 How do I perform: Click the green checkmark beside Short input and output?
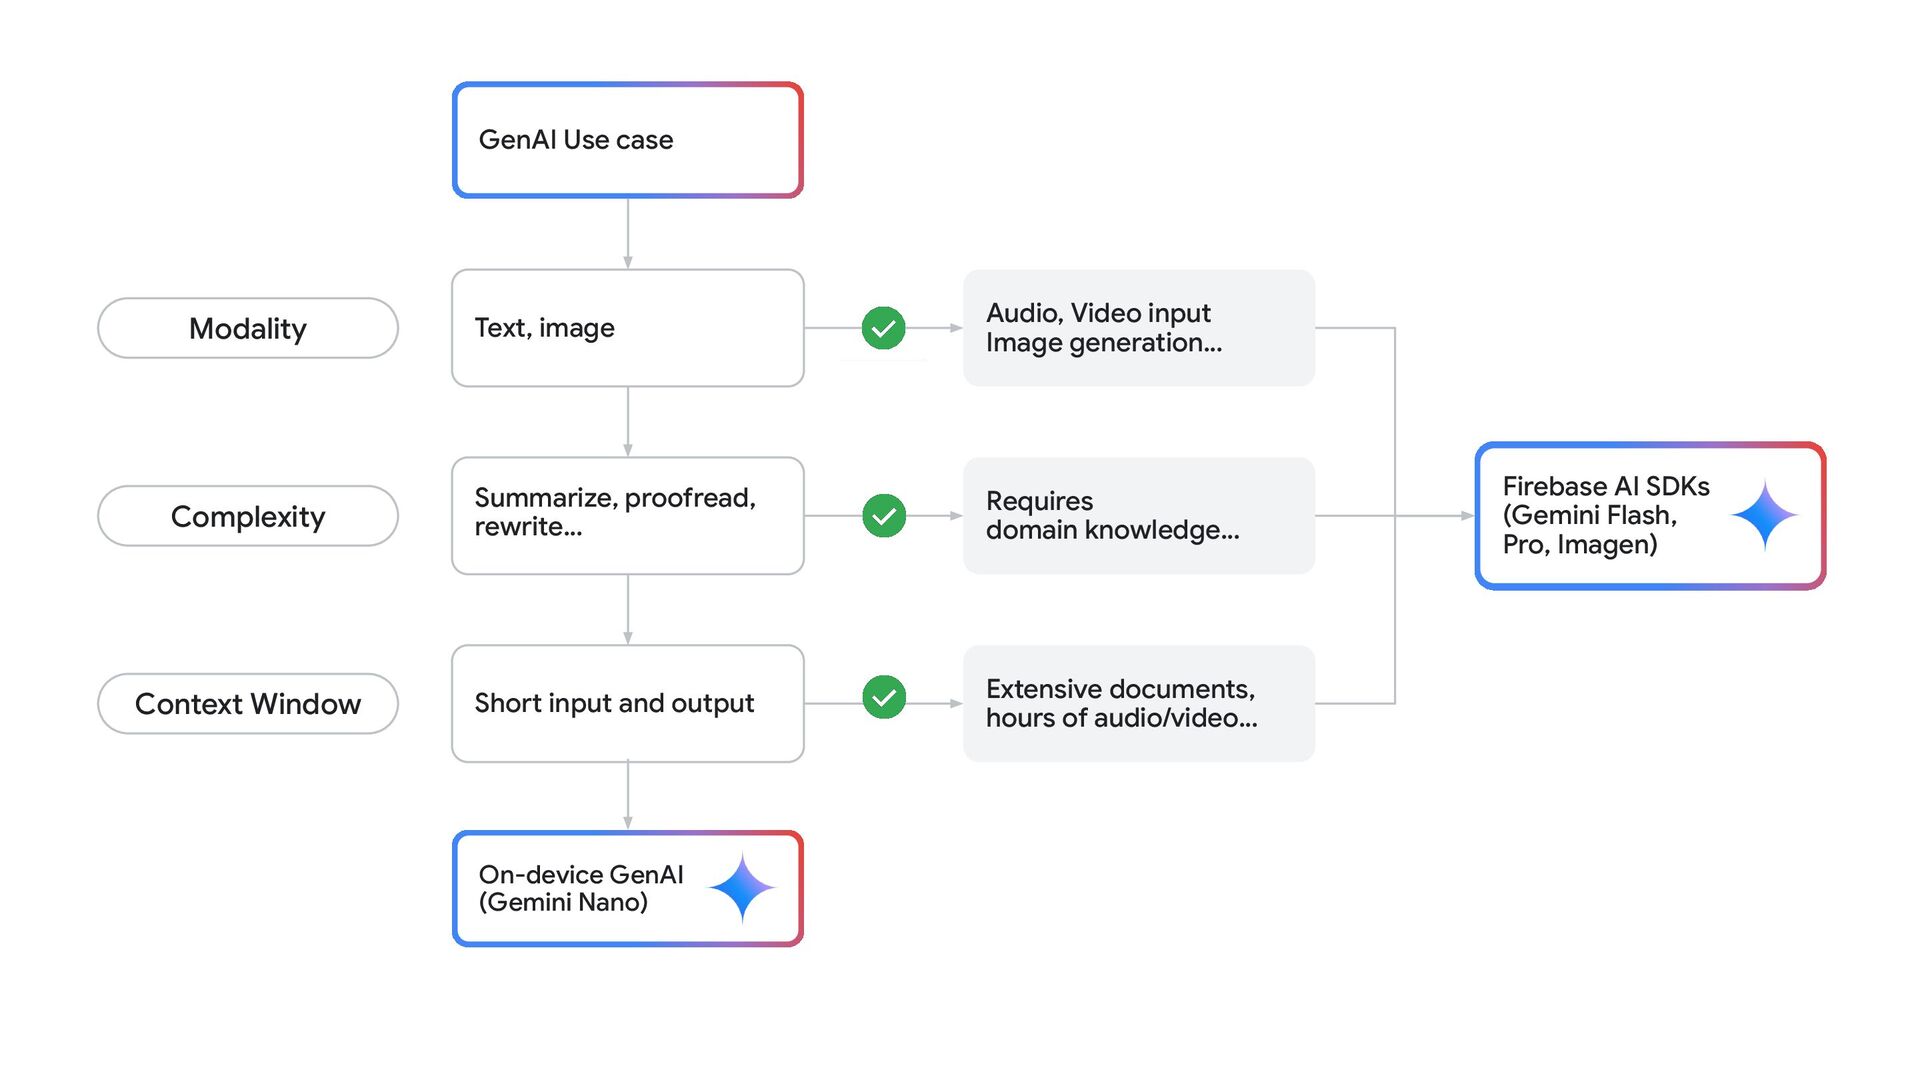(x=883, y=697)
